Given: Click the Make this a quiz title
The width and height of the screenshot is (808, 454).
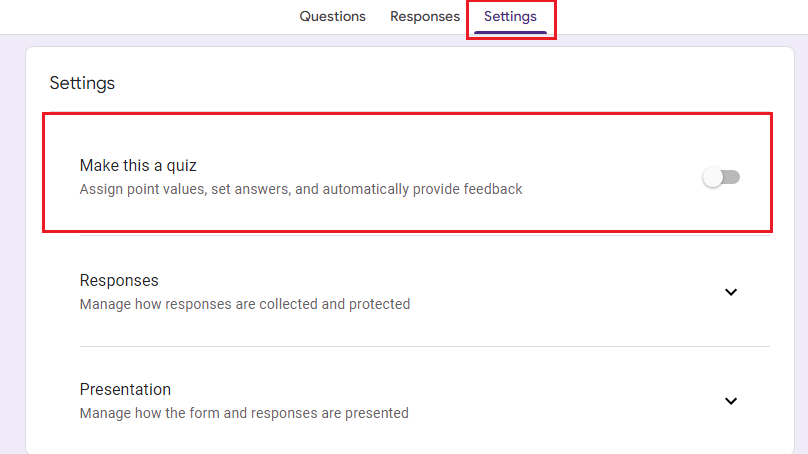Looking at the screenshot, I should coord(138,165).
